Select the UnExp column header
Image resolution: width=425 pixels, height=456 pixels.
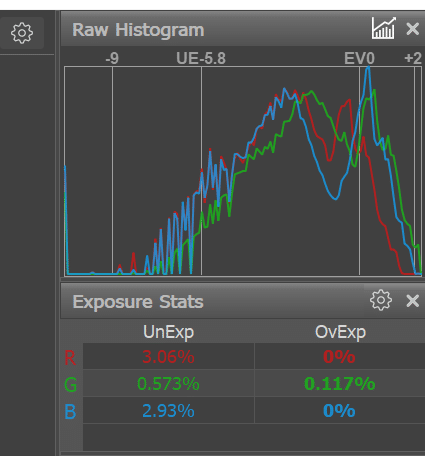(168, 332)
